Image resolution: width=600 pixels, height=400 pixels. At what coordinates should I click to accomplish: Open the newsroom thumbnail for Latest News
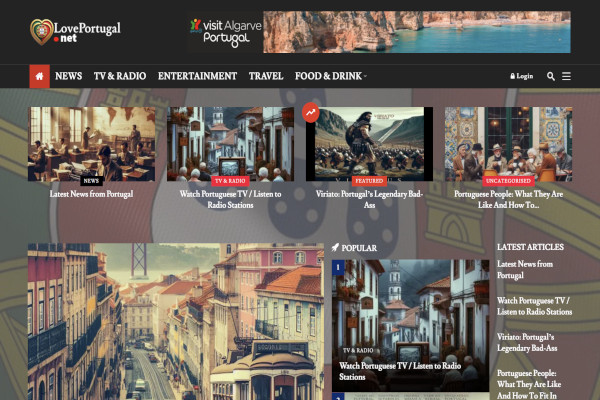click(91, 143)
